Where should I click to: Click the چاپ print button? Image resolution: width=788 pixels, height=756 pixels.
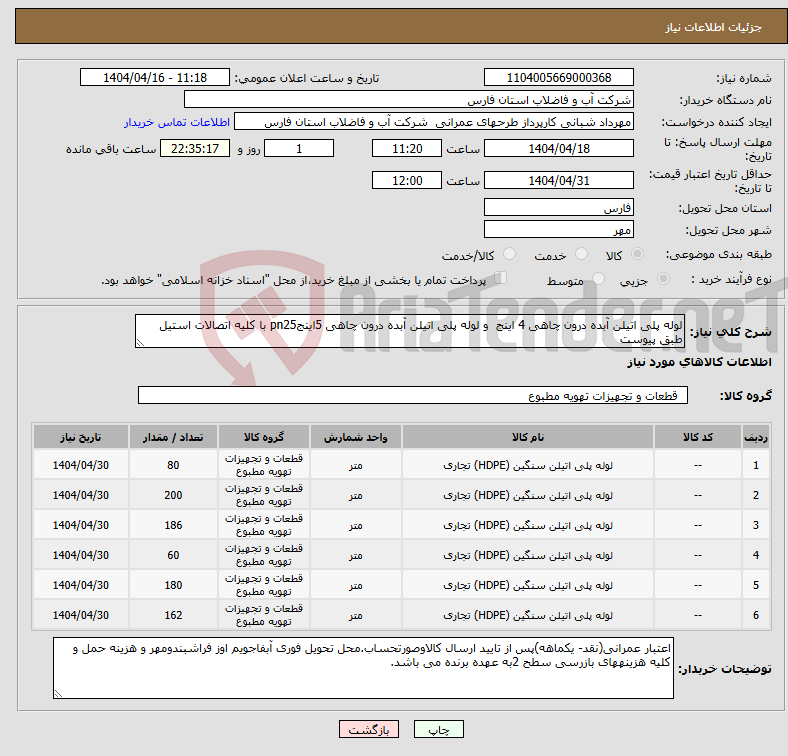[439, 729]
